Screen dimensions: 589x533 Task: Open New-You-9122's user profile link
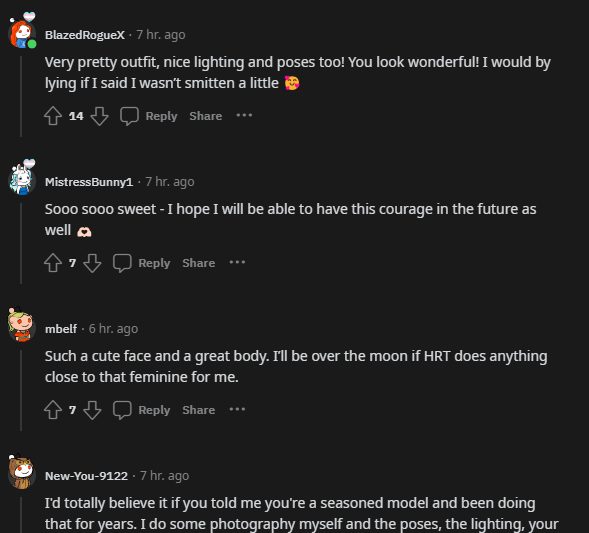pyautogui.click(x=86, y=476)
